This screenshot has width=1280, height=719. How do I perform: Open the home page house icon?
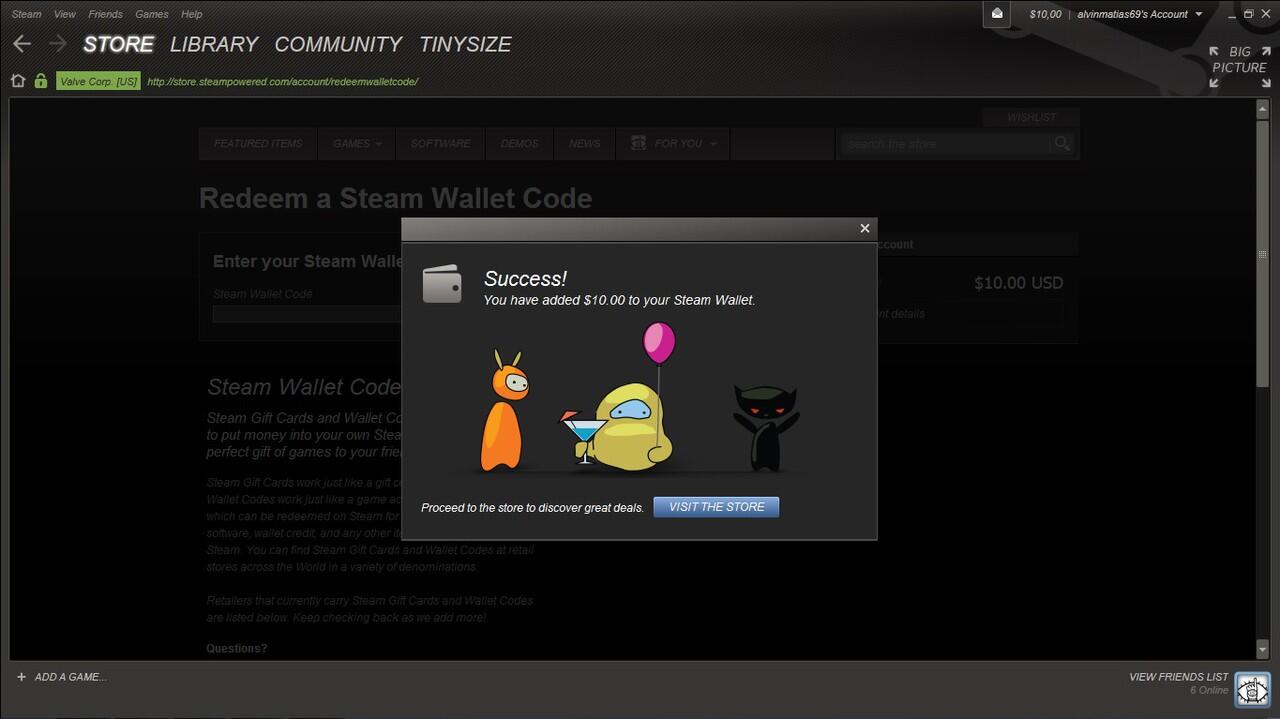click(x=18, y=81)
